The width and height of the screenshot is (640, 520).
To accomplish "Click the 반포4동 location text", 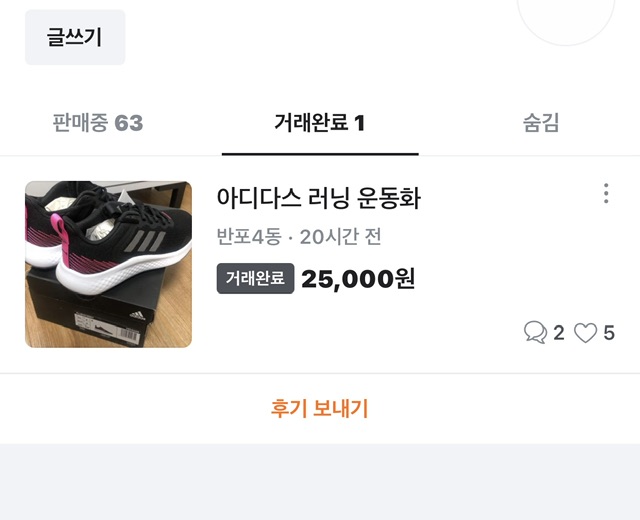I will click(x=249, y=238).
